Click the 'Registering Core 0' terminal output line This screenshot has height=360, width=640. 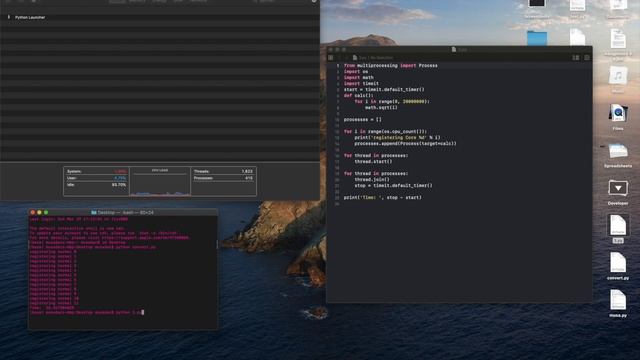tap(53, 252)
